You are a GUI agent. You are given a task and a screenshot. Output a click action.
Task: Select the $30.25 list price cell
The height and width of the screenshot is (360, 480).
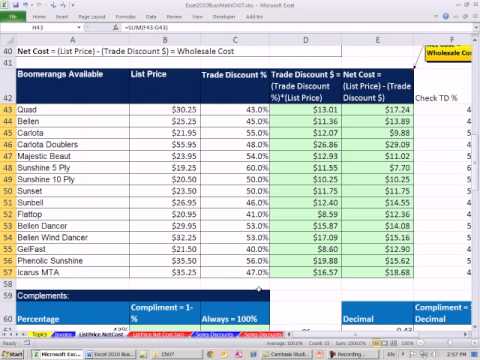pyautogui.click(x=165, y=110)
